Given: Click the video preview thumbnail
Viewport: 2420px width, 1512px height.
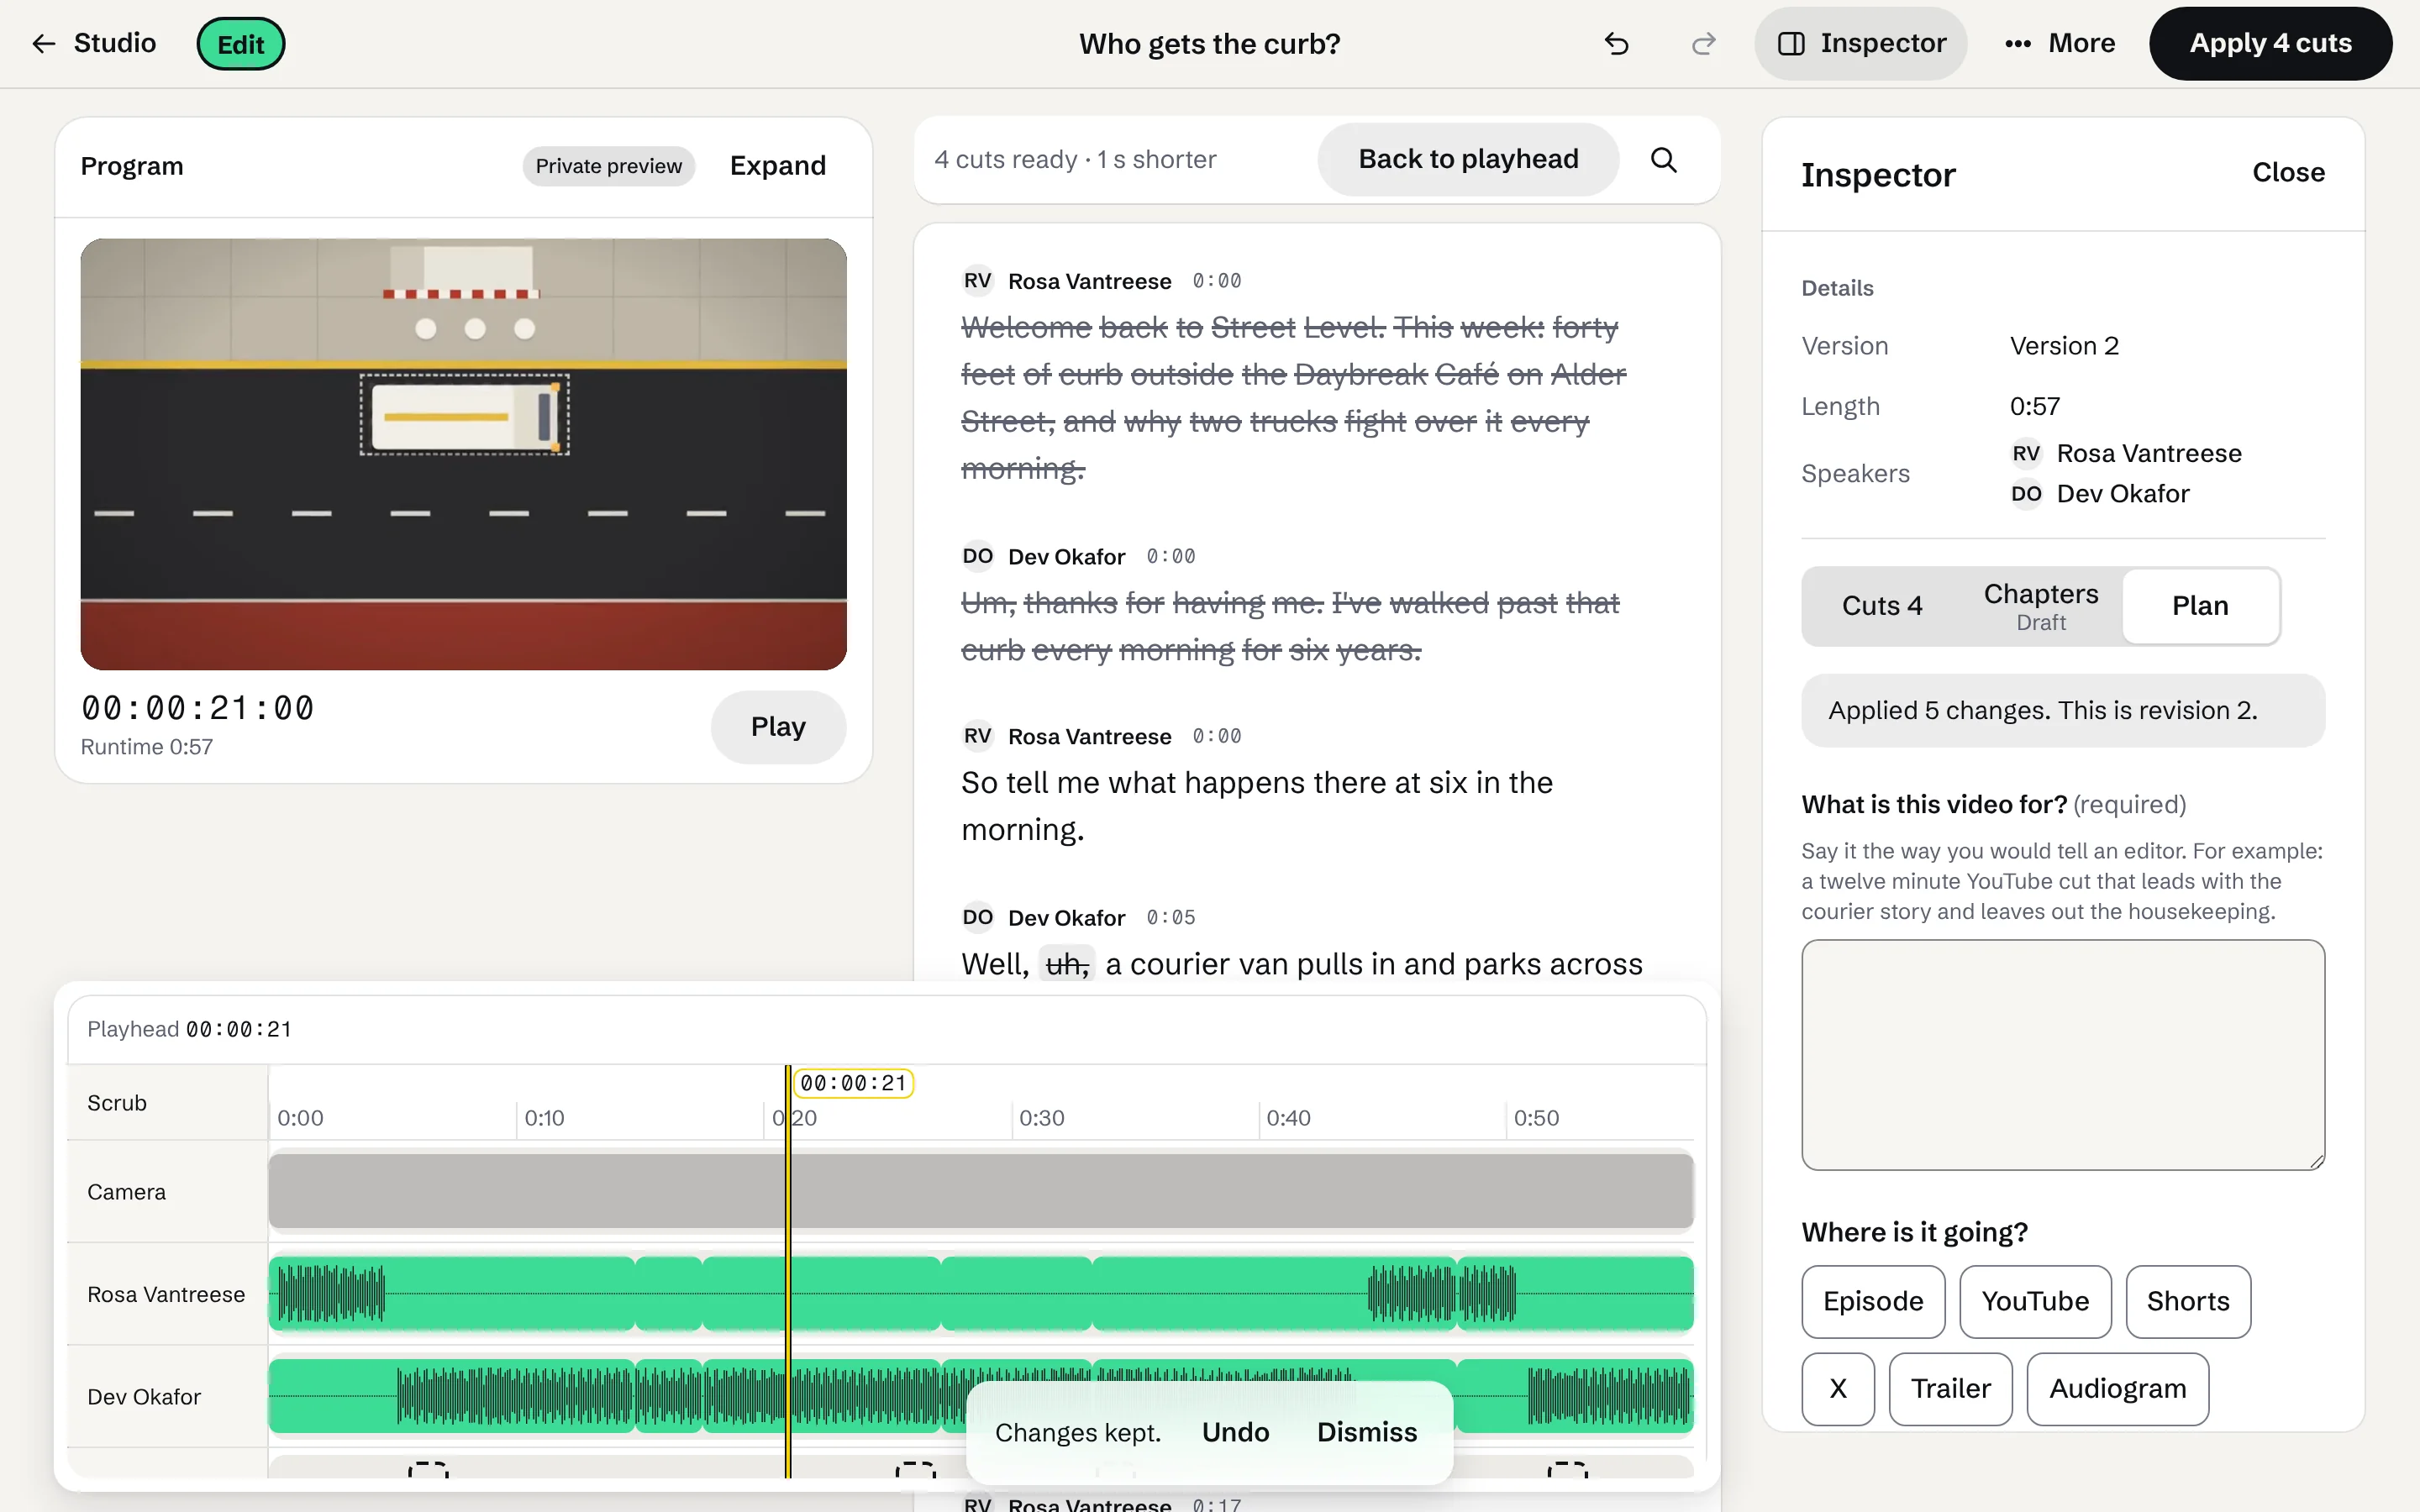Looking at the screenshot, I should [463, 454].
